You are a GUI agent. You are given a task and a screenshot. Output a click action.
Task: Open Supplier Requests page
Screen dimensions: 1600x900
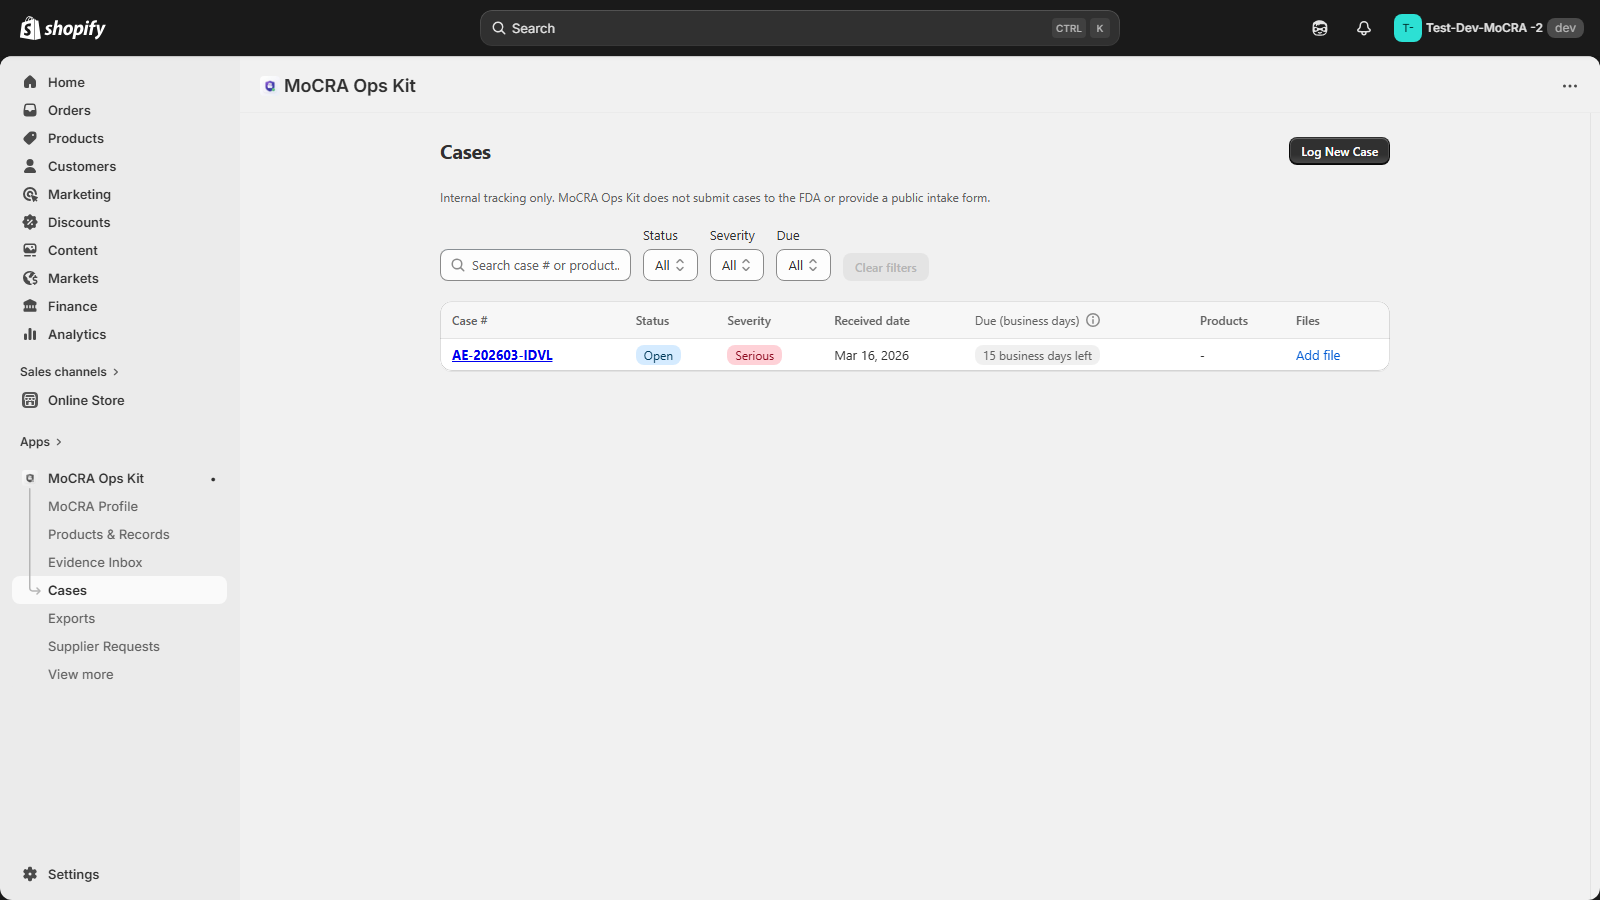coord(104,646)
